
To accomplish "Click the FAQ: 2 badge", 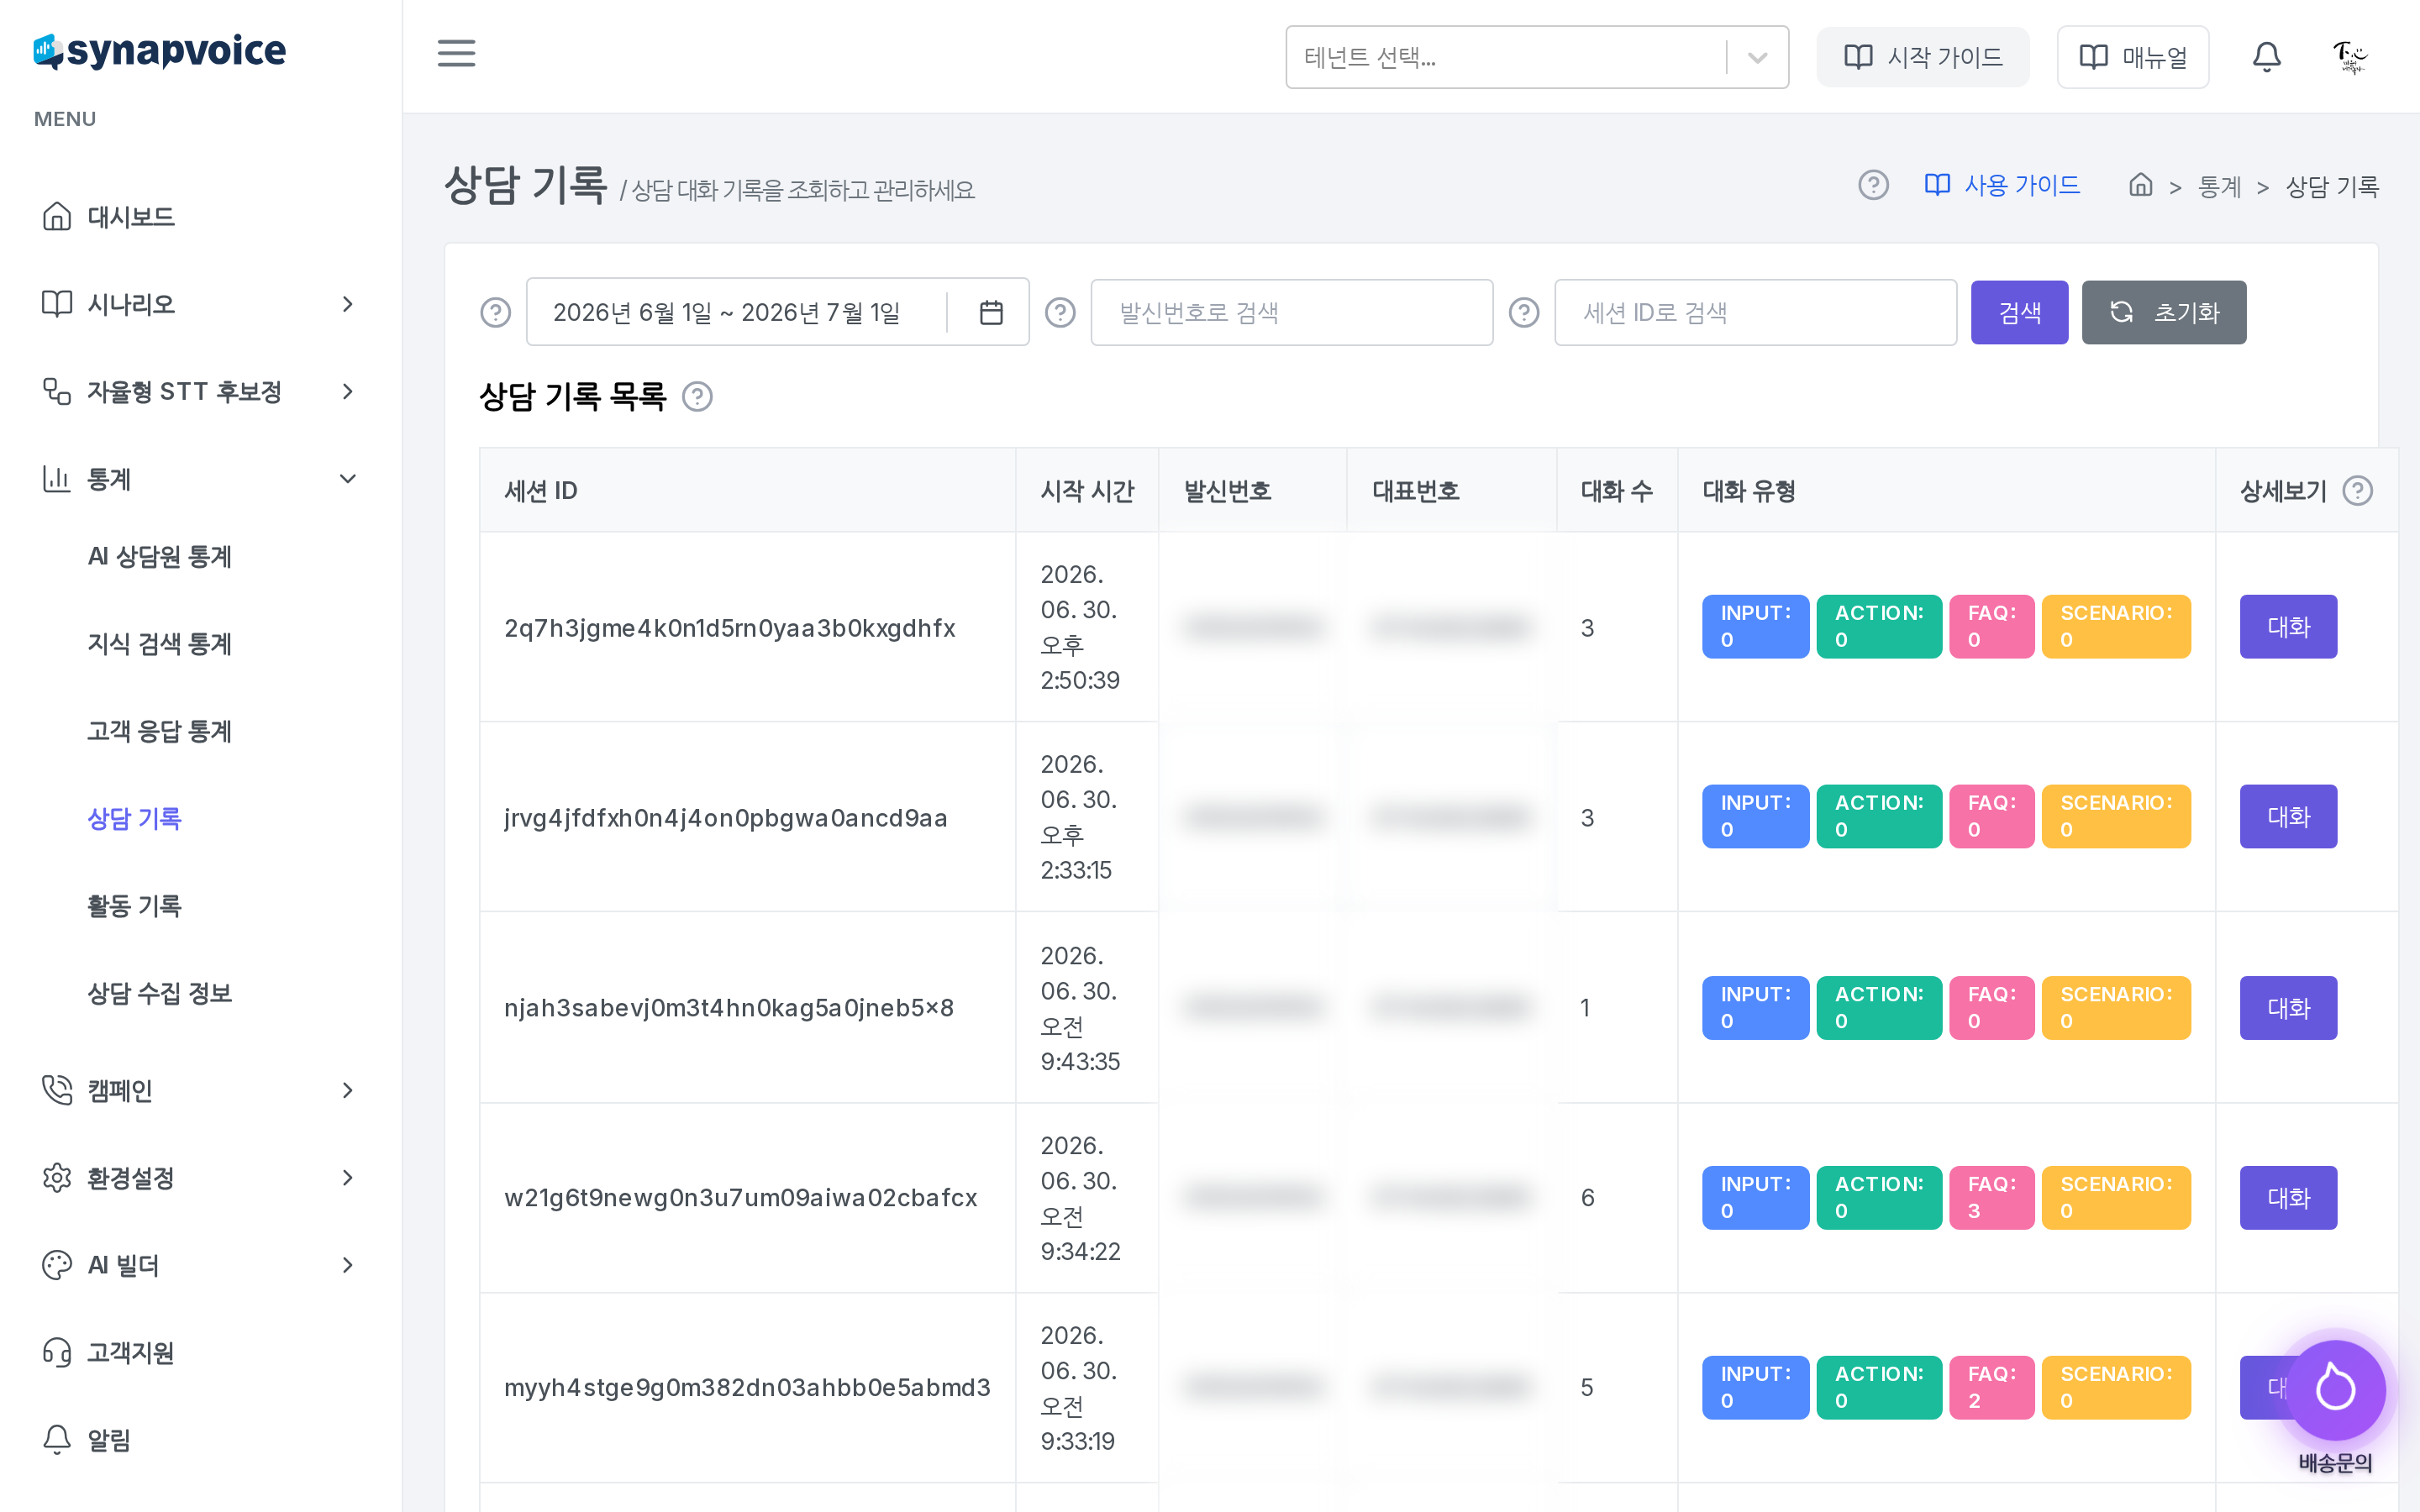I will [1991, 1388].
